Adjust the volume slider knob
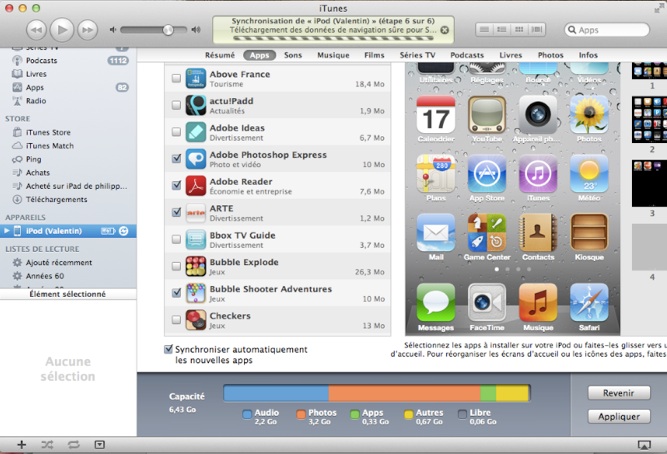This screenshot has width=667, height=454. (168, 30)
